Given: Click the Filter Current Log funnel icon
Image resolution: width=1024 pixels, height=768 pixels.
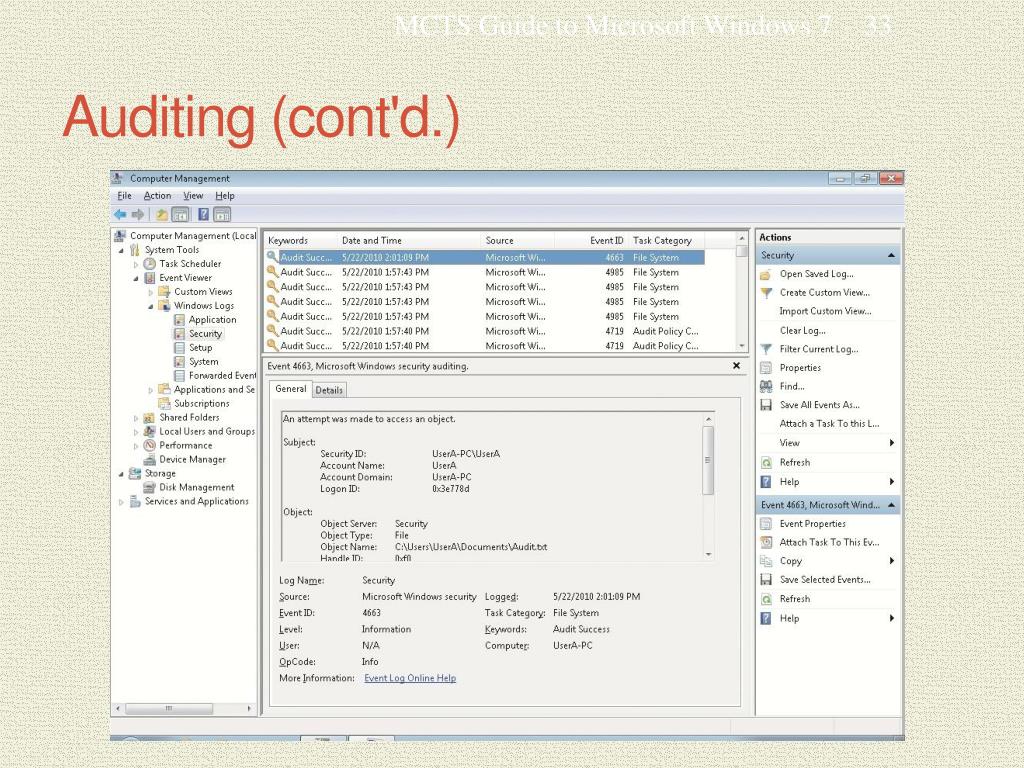Looking at the screenshot, I should (766, 349).
